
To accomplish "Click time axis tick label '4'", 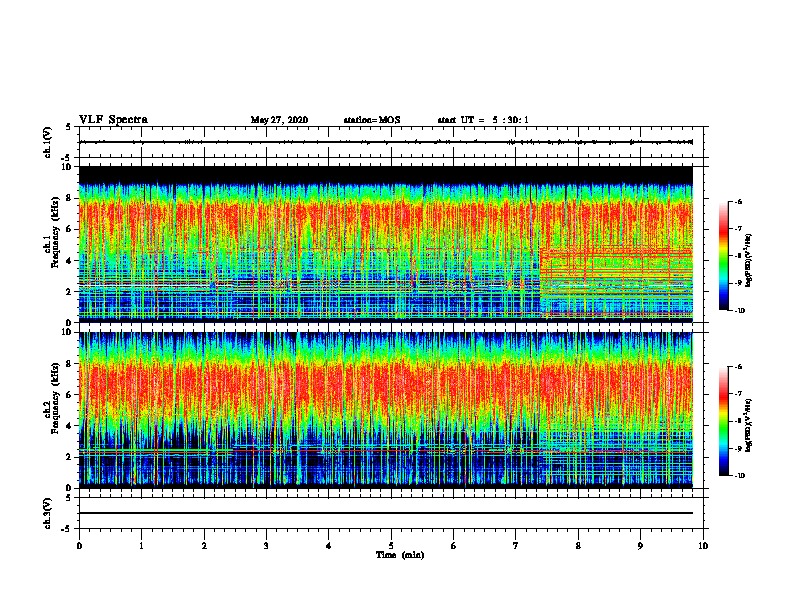I will point(329,546).
